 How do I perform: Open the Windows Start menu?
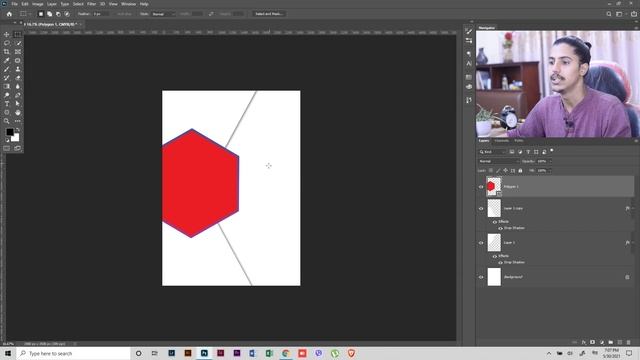pyautogui.click(x=8, y=353)
